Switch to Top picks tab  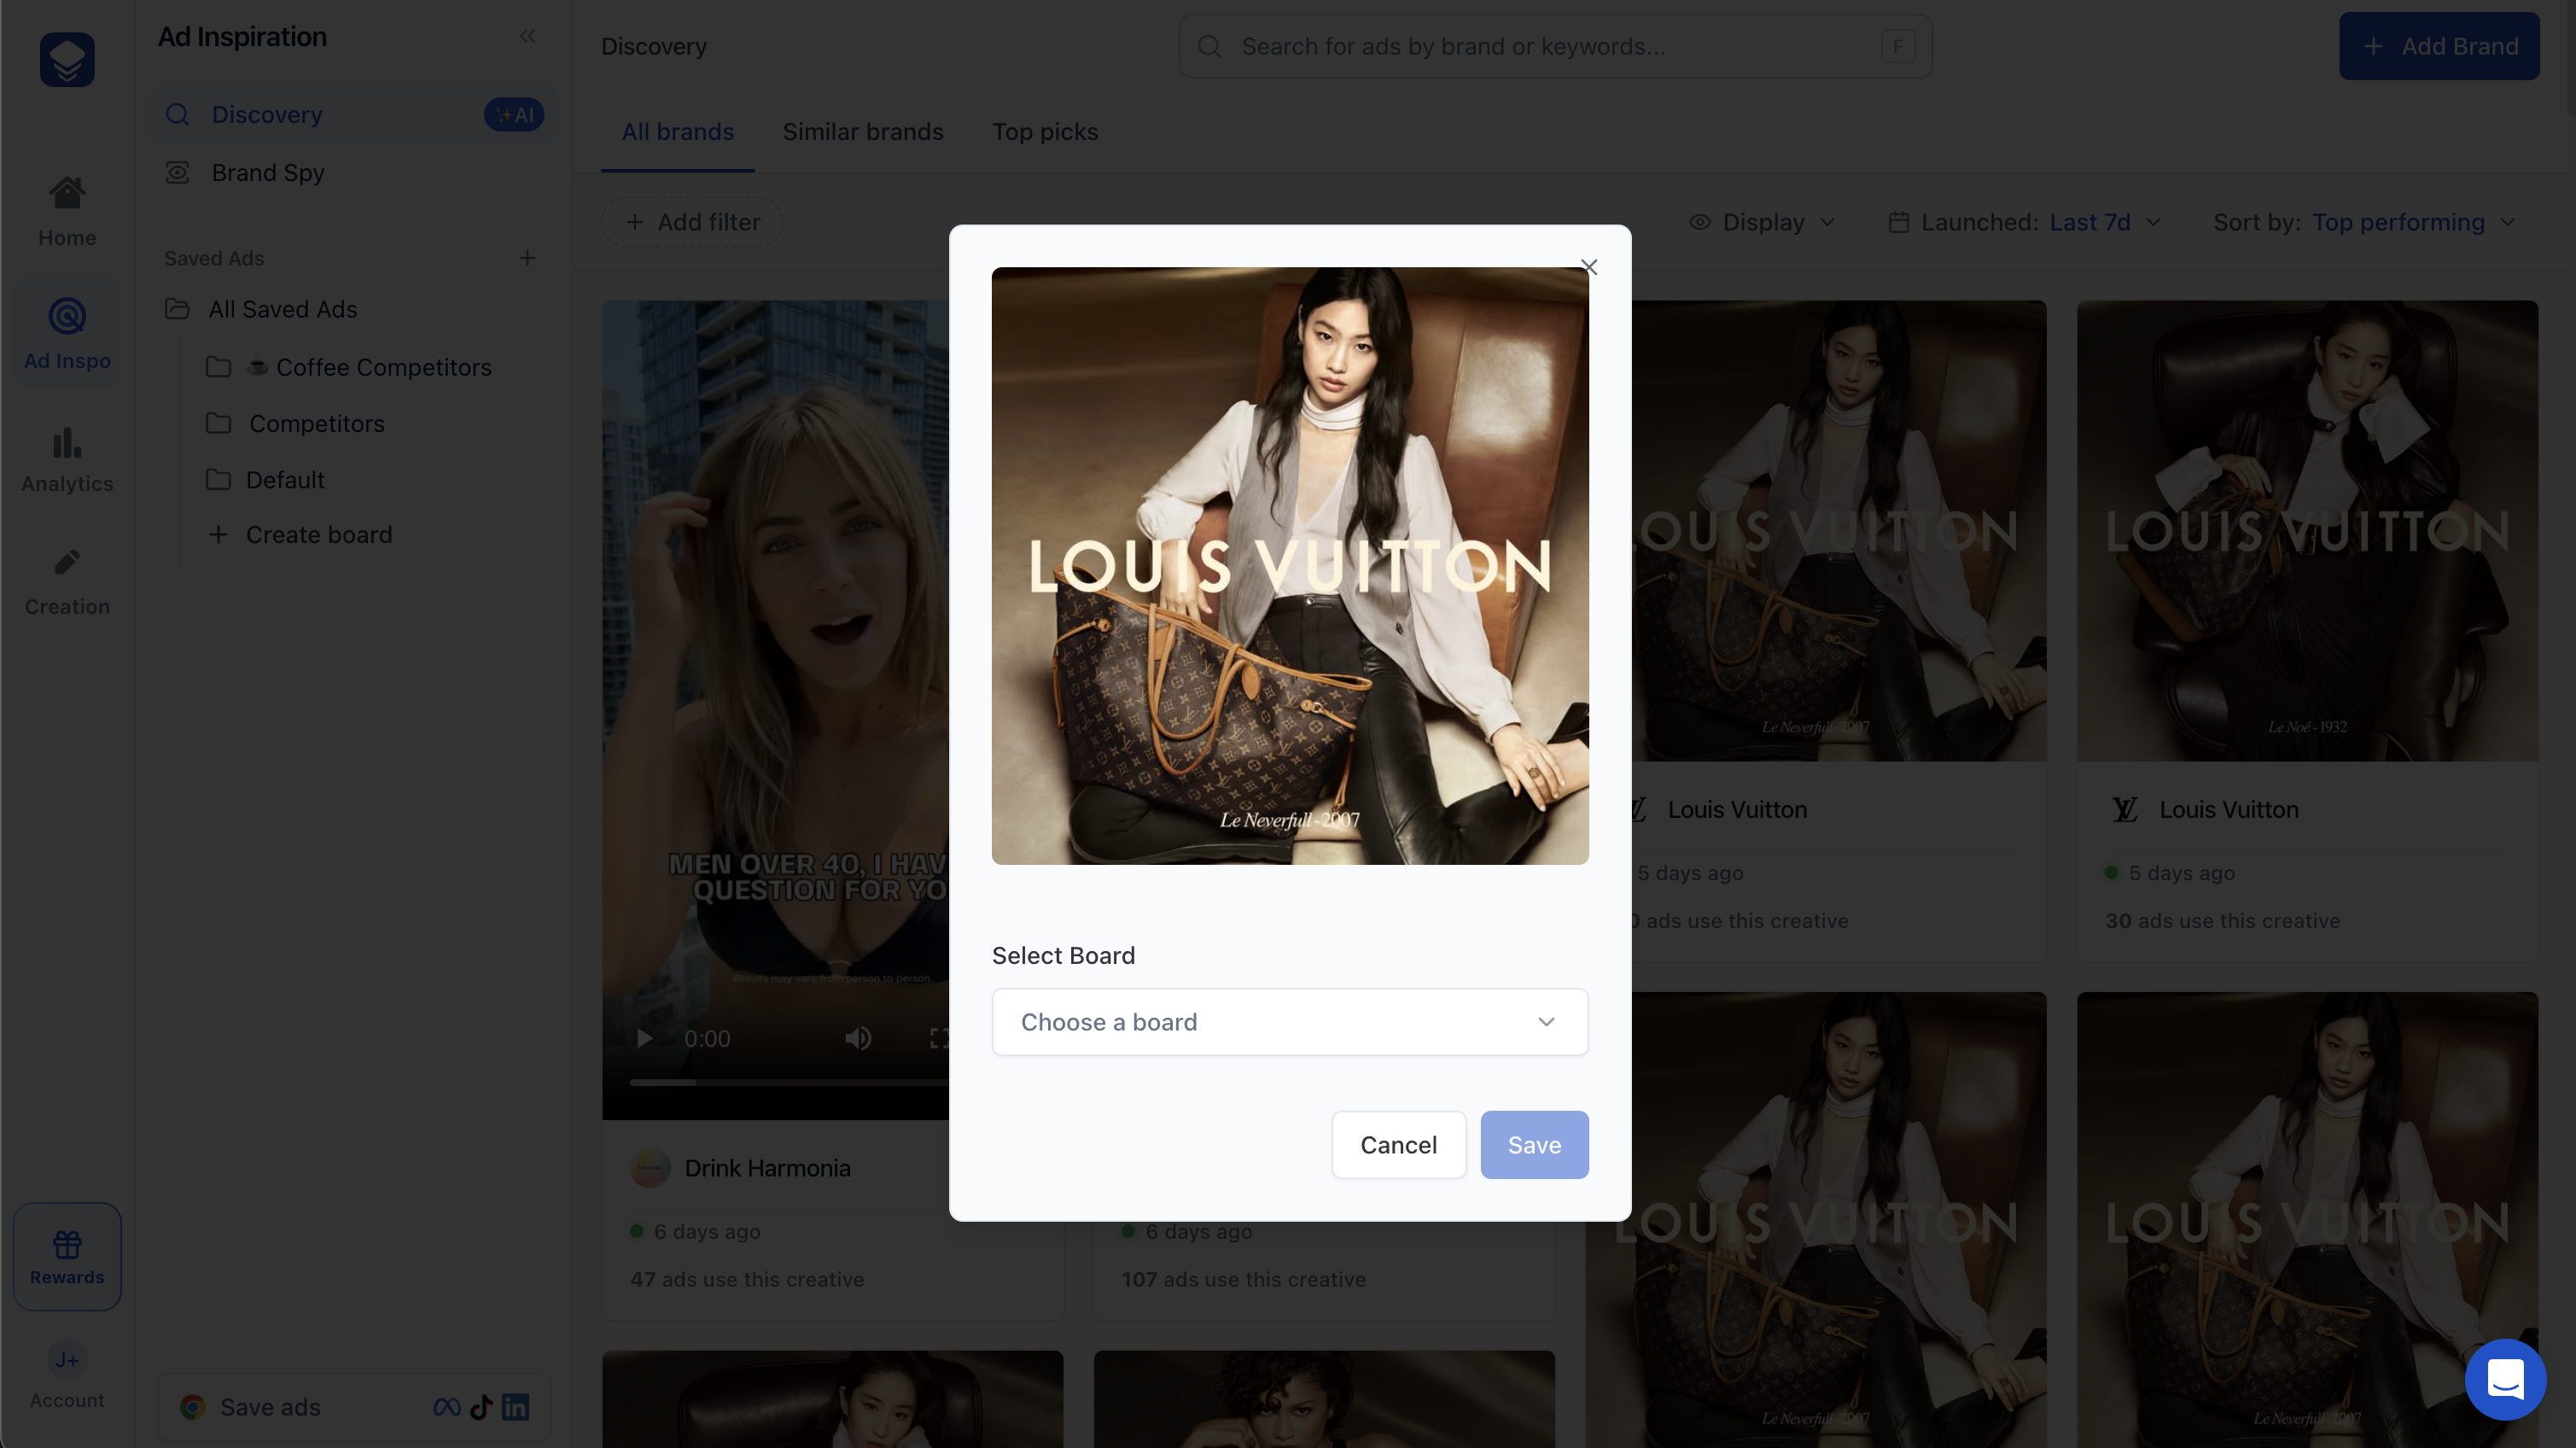1045,132
